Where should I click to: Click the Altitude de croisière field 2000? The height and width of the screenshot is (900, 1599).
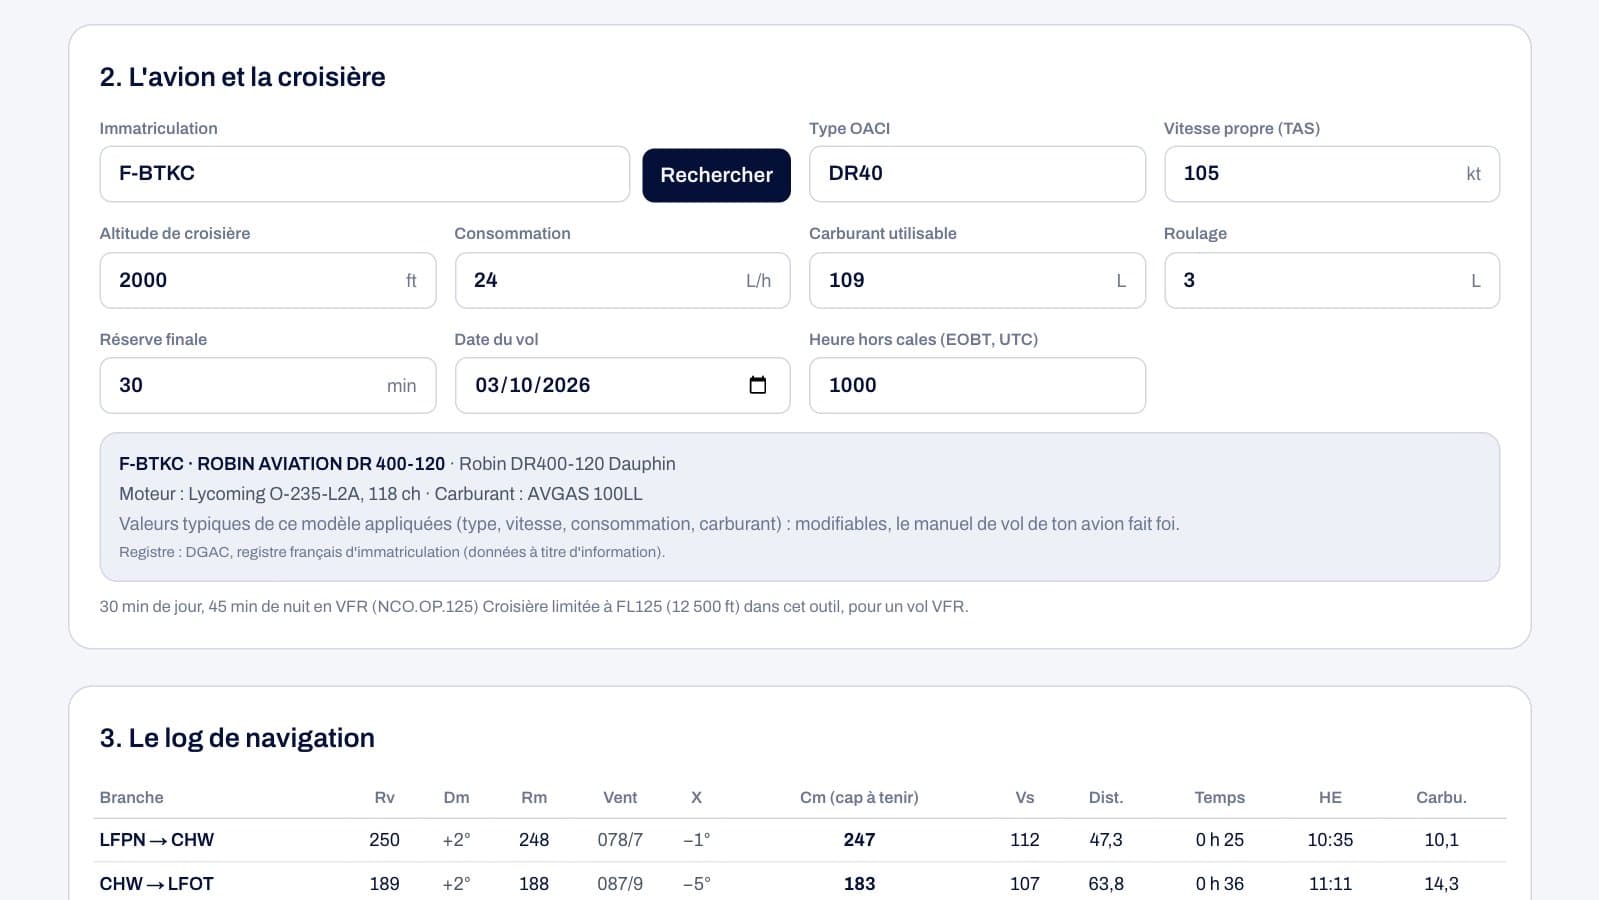(268, 280)
